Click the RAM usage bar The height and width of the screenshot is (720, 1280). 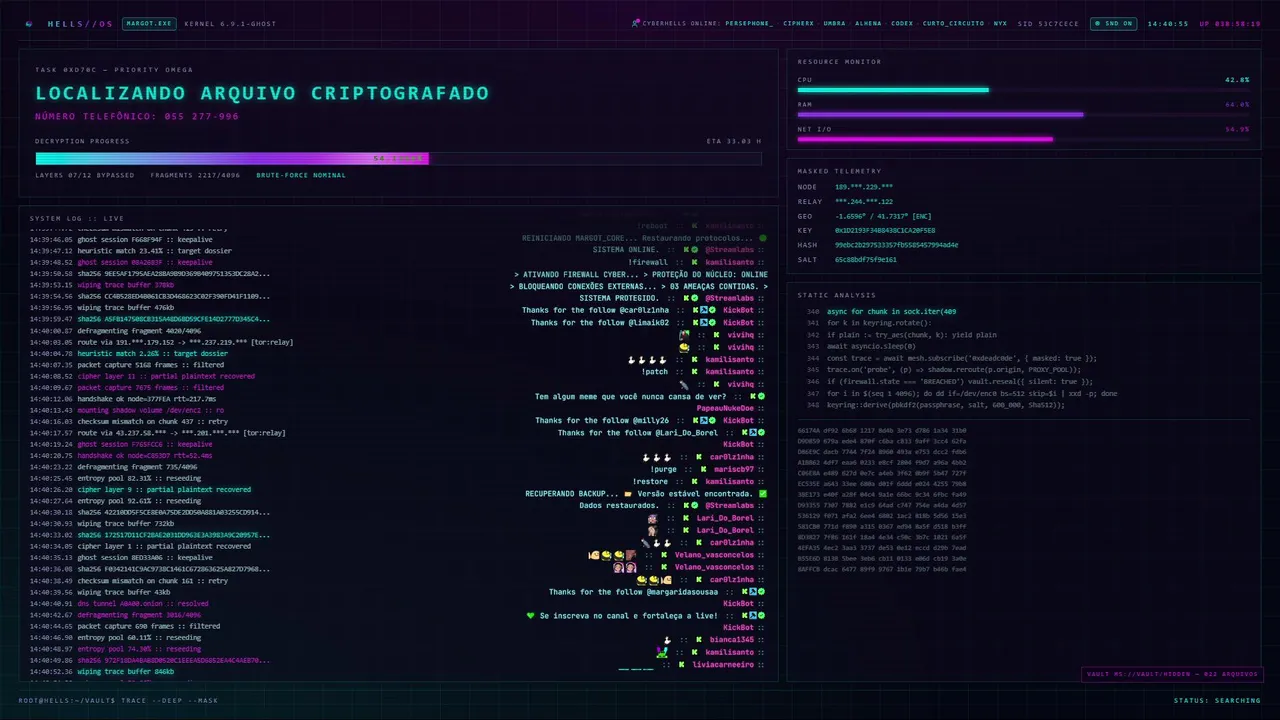[1023, 114]
